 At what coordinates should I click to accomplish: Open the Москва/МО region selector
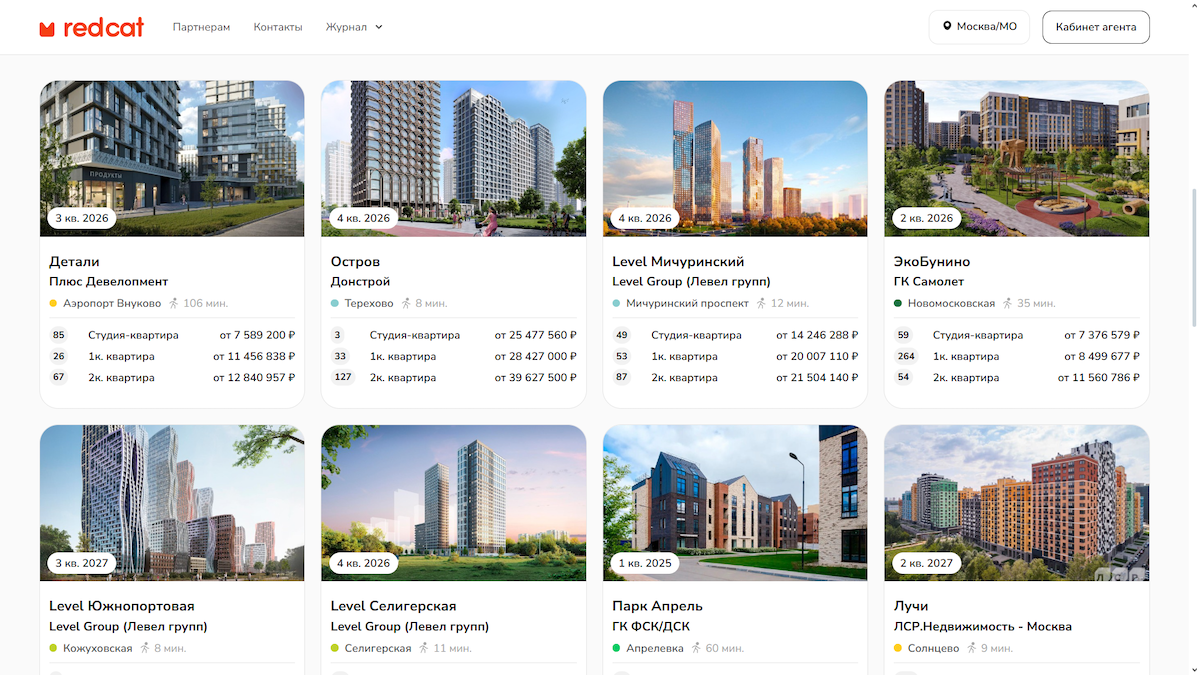coord(979,27)
